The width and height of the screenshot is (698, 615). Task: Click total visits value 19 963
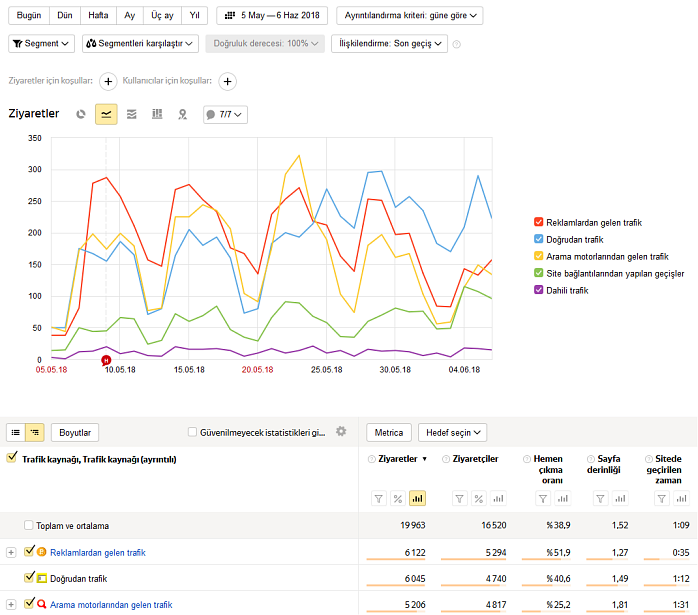click(x=413, y=525)
